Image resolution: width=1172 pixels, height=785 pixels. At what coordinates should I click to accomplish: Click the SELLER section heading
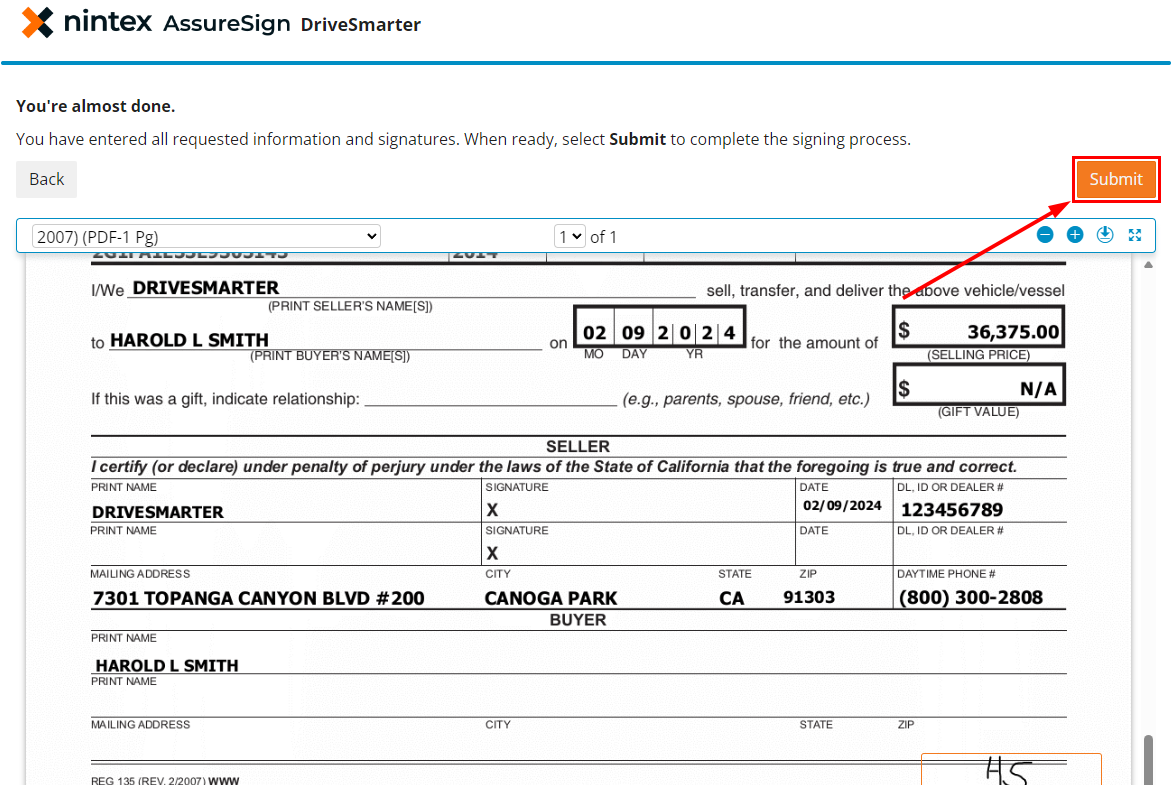578,446
